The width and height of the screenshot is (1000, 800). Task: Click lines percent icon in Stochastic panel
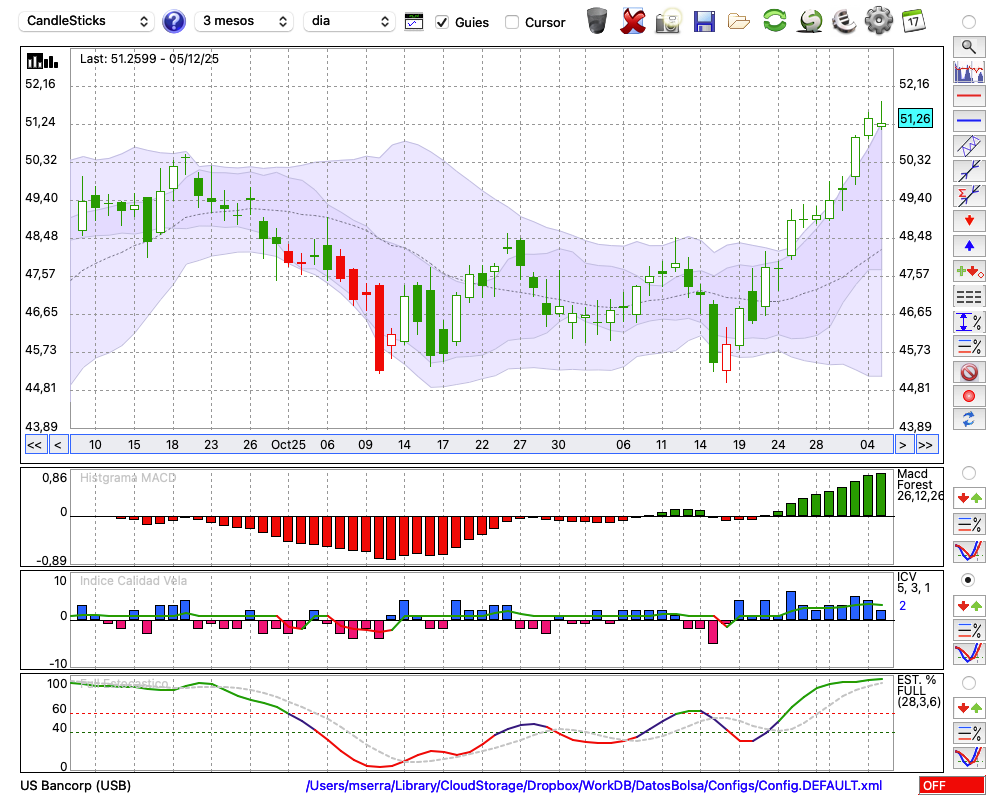coord(969,732)
